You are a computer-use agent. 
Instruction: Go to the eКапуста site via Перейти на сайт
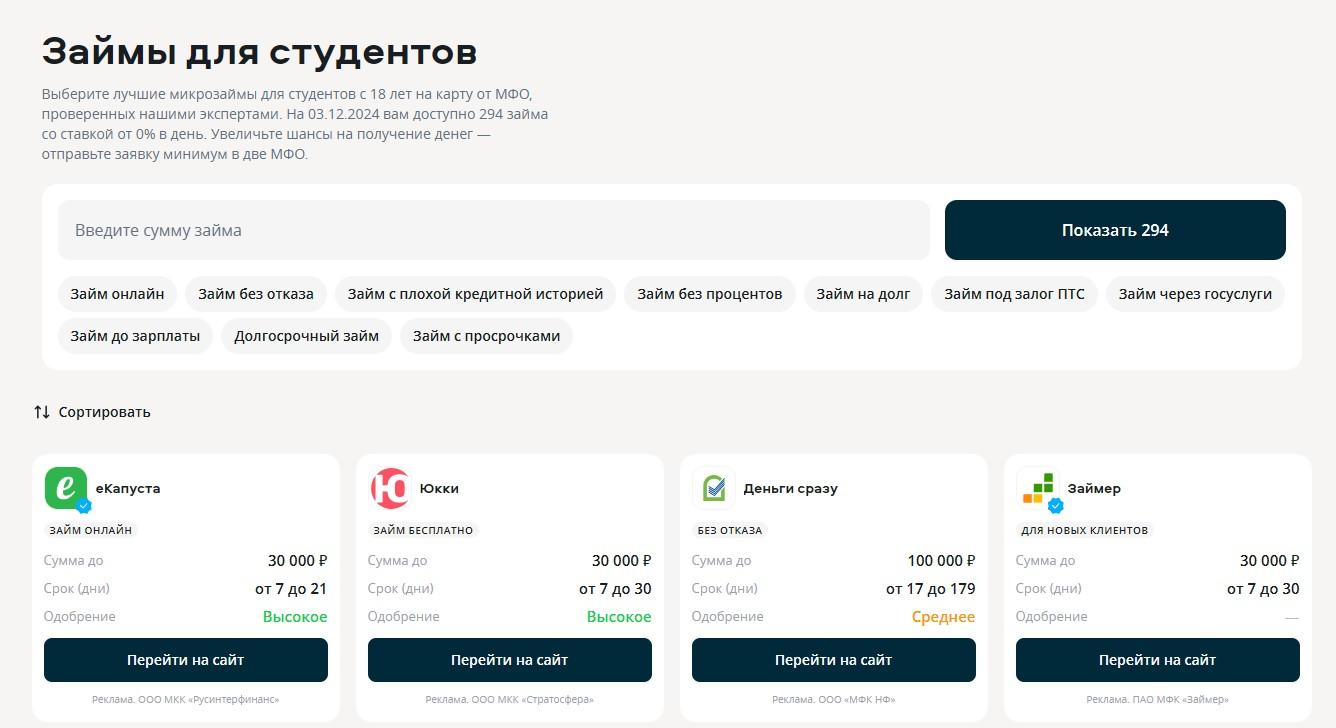pos(186,660)
